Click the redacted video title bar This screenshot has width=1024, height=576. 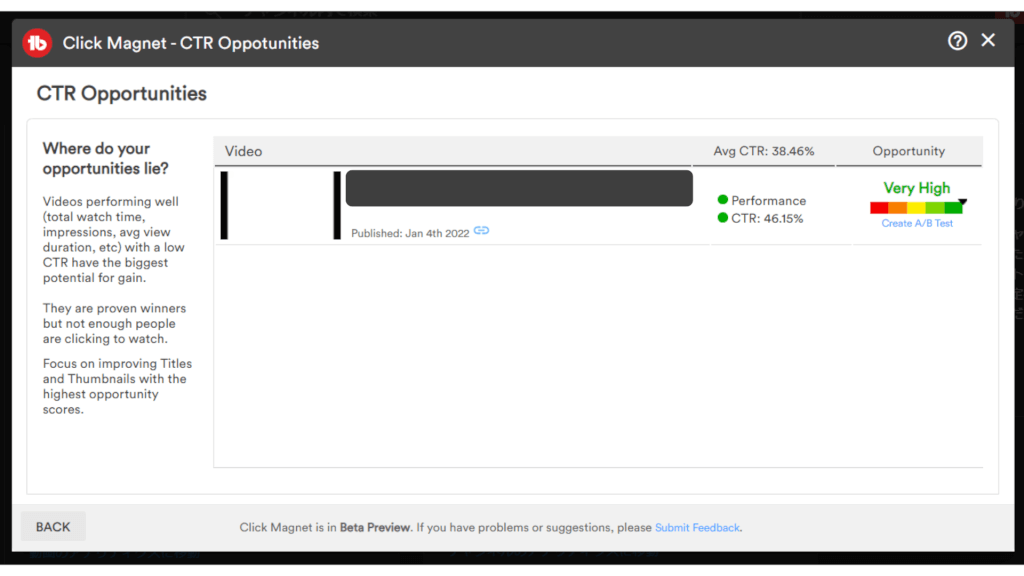coord(519,188)
